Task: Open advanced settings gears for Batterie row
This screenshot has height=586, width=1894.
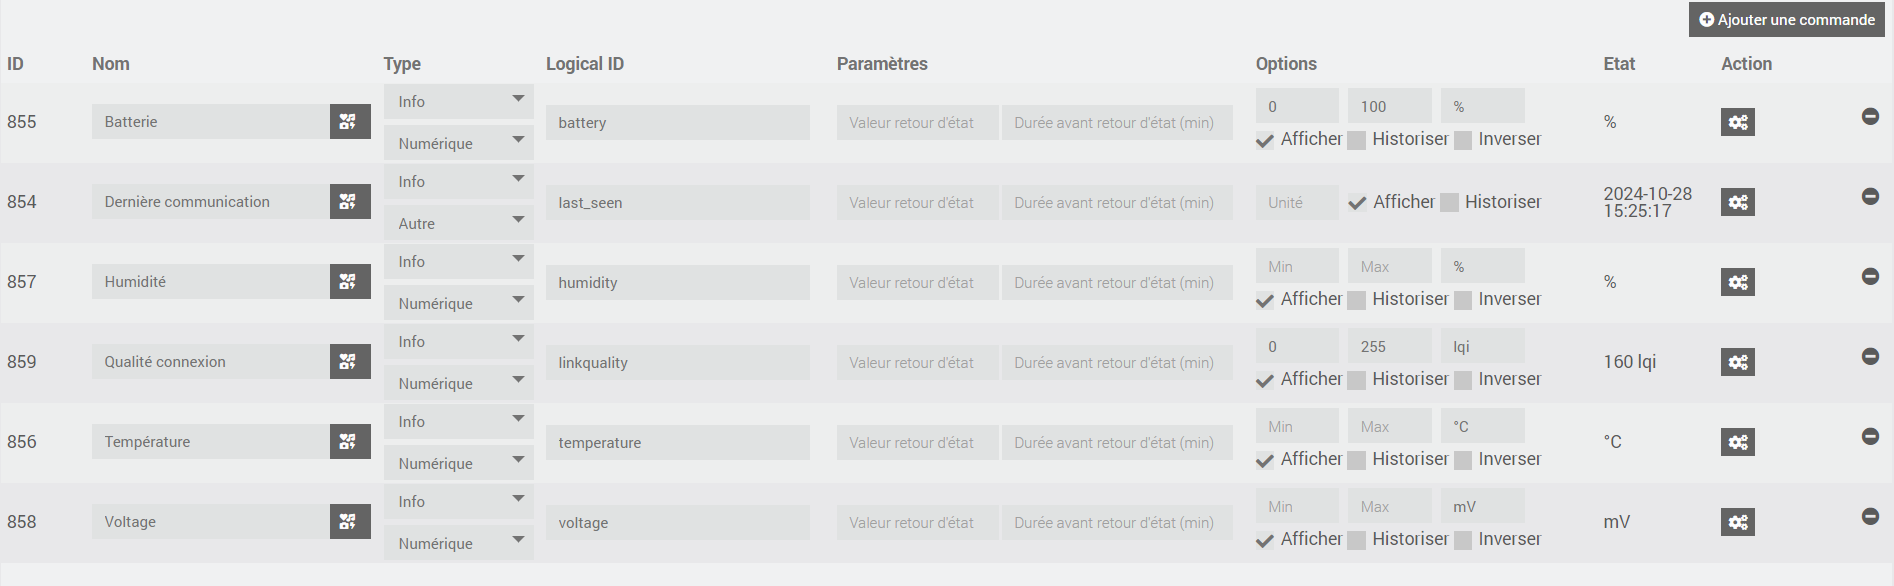Action: 1737,122
